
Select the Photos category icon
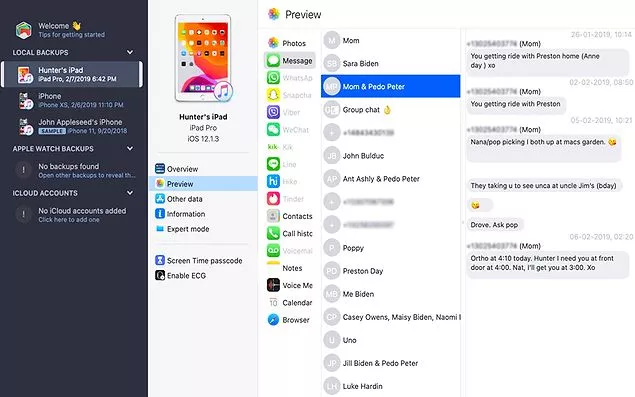point(273,43)
